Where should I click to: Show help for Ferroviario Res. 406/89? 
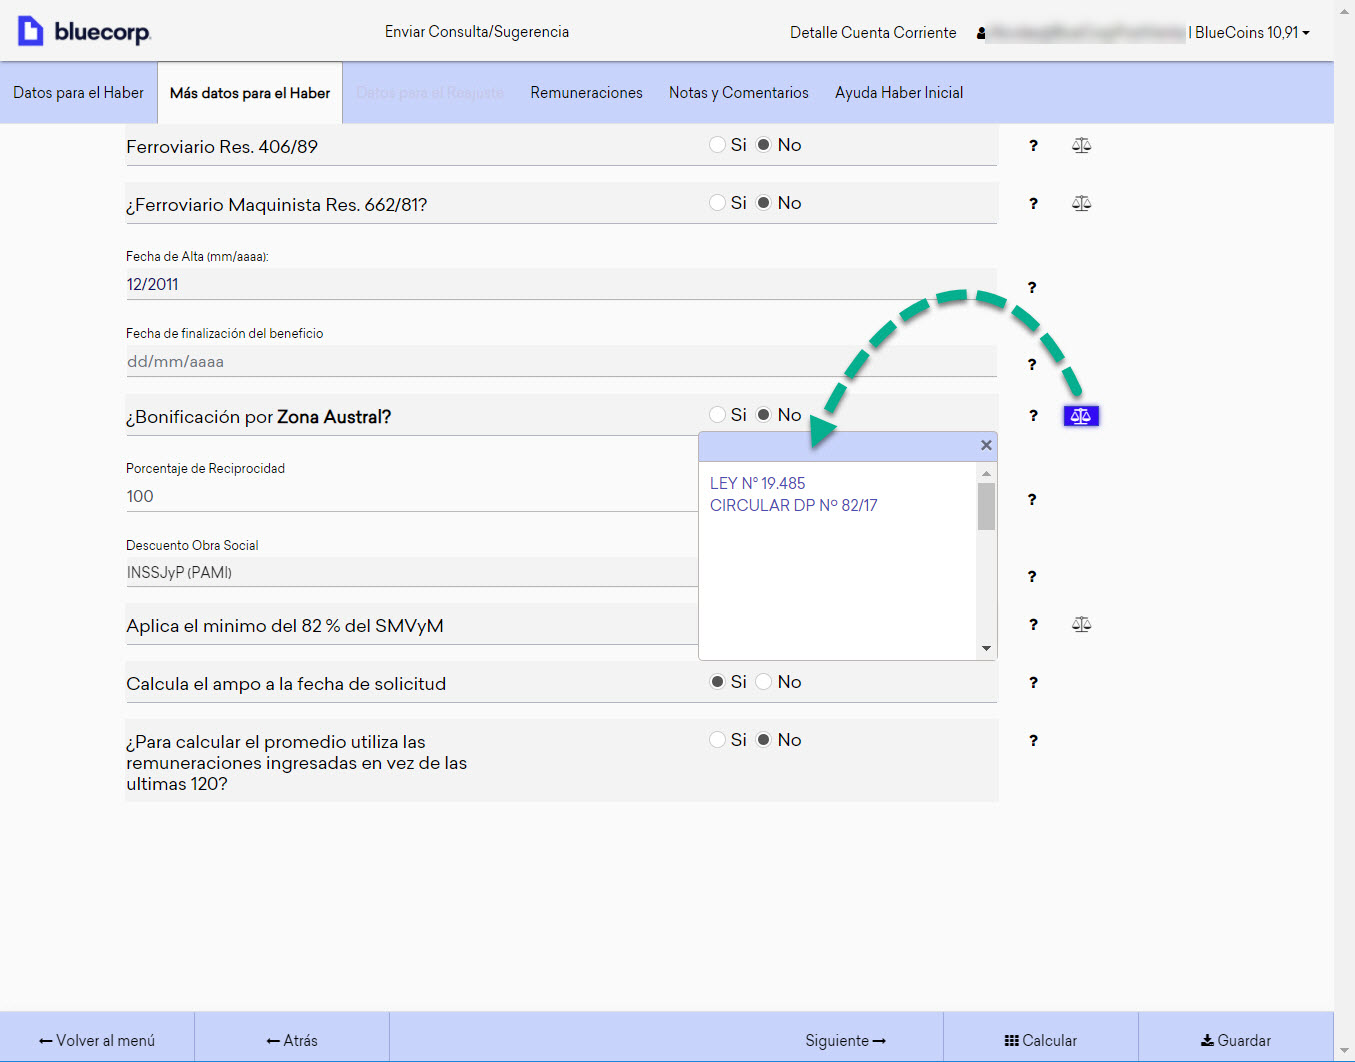click(x=1033, y=146)
